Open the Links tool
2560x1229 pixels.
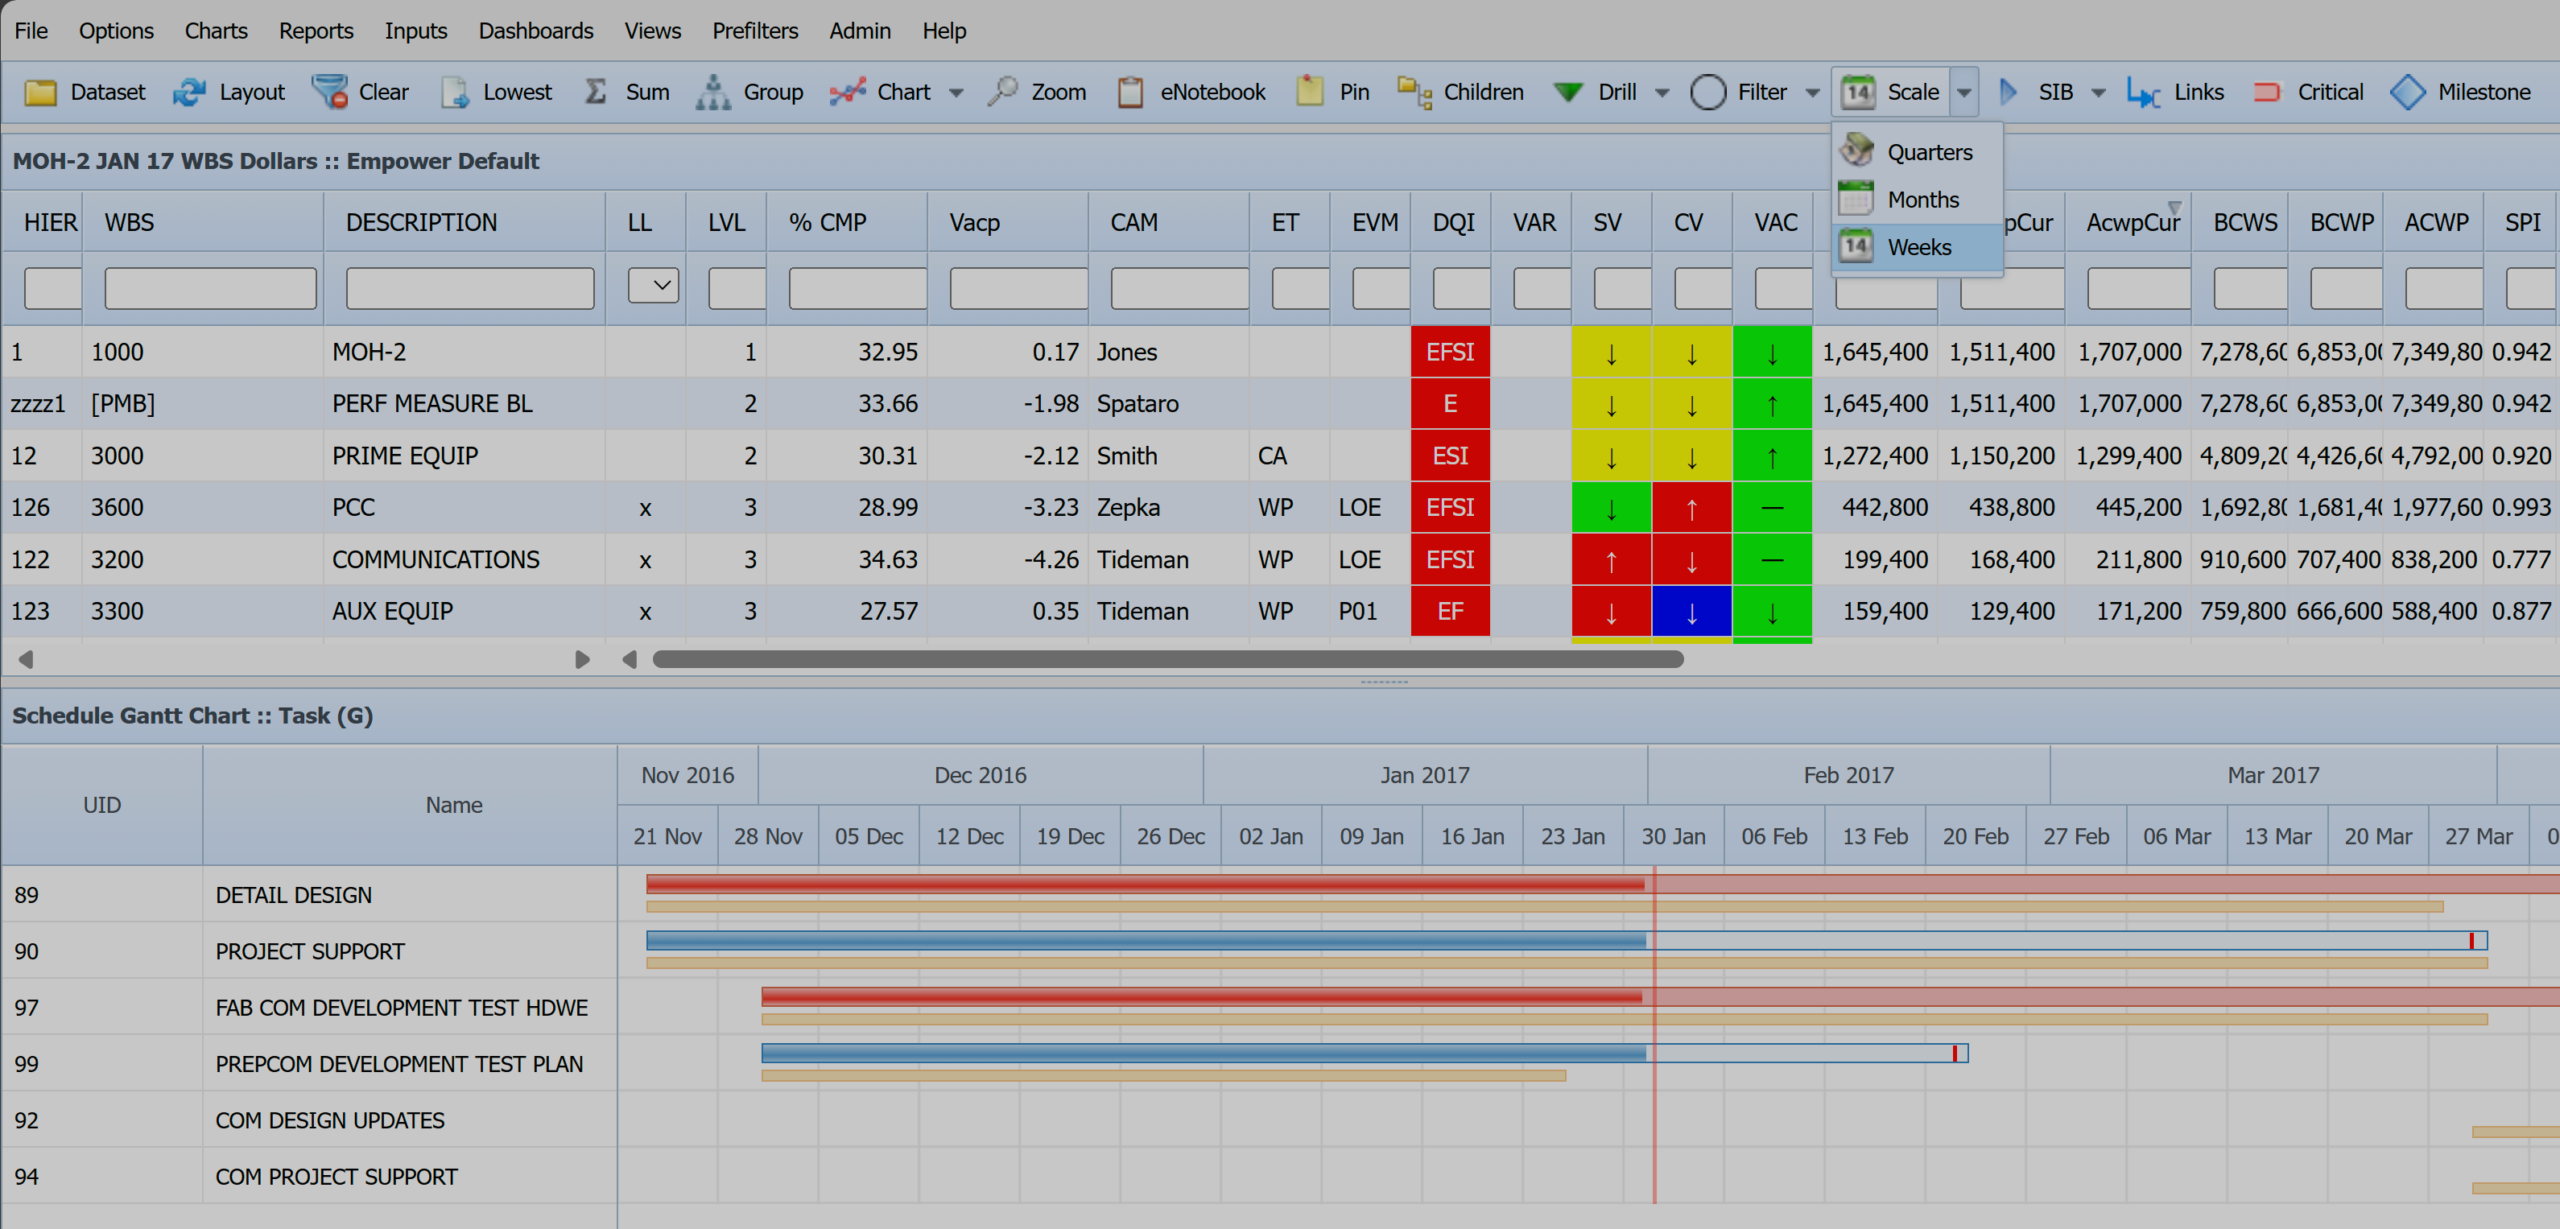pyautogui.click(x=2177, y=92)
